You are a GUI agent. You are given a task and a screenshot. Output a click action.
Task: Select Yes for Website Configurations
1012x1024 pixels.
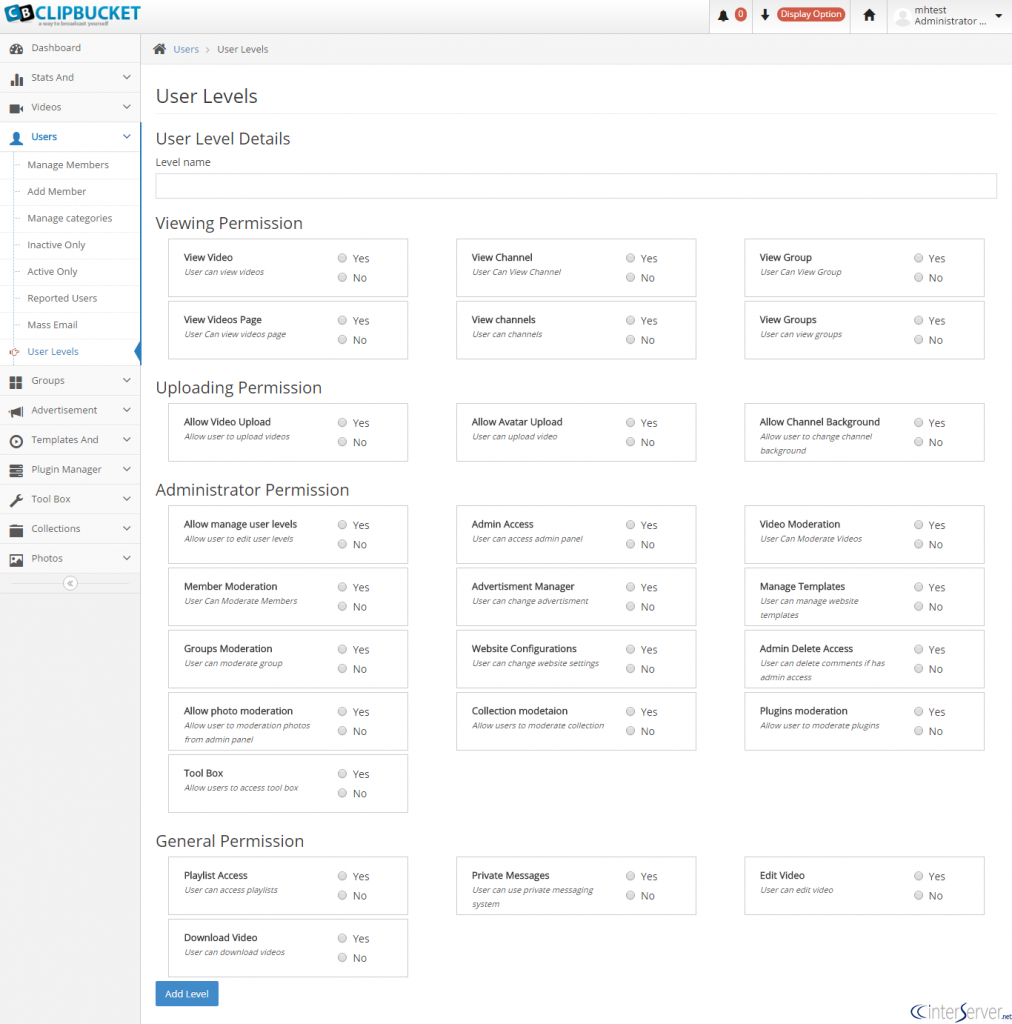(630, 649)
